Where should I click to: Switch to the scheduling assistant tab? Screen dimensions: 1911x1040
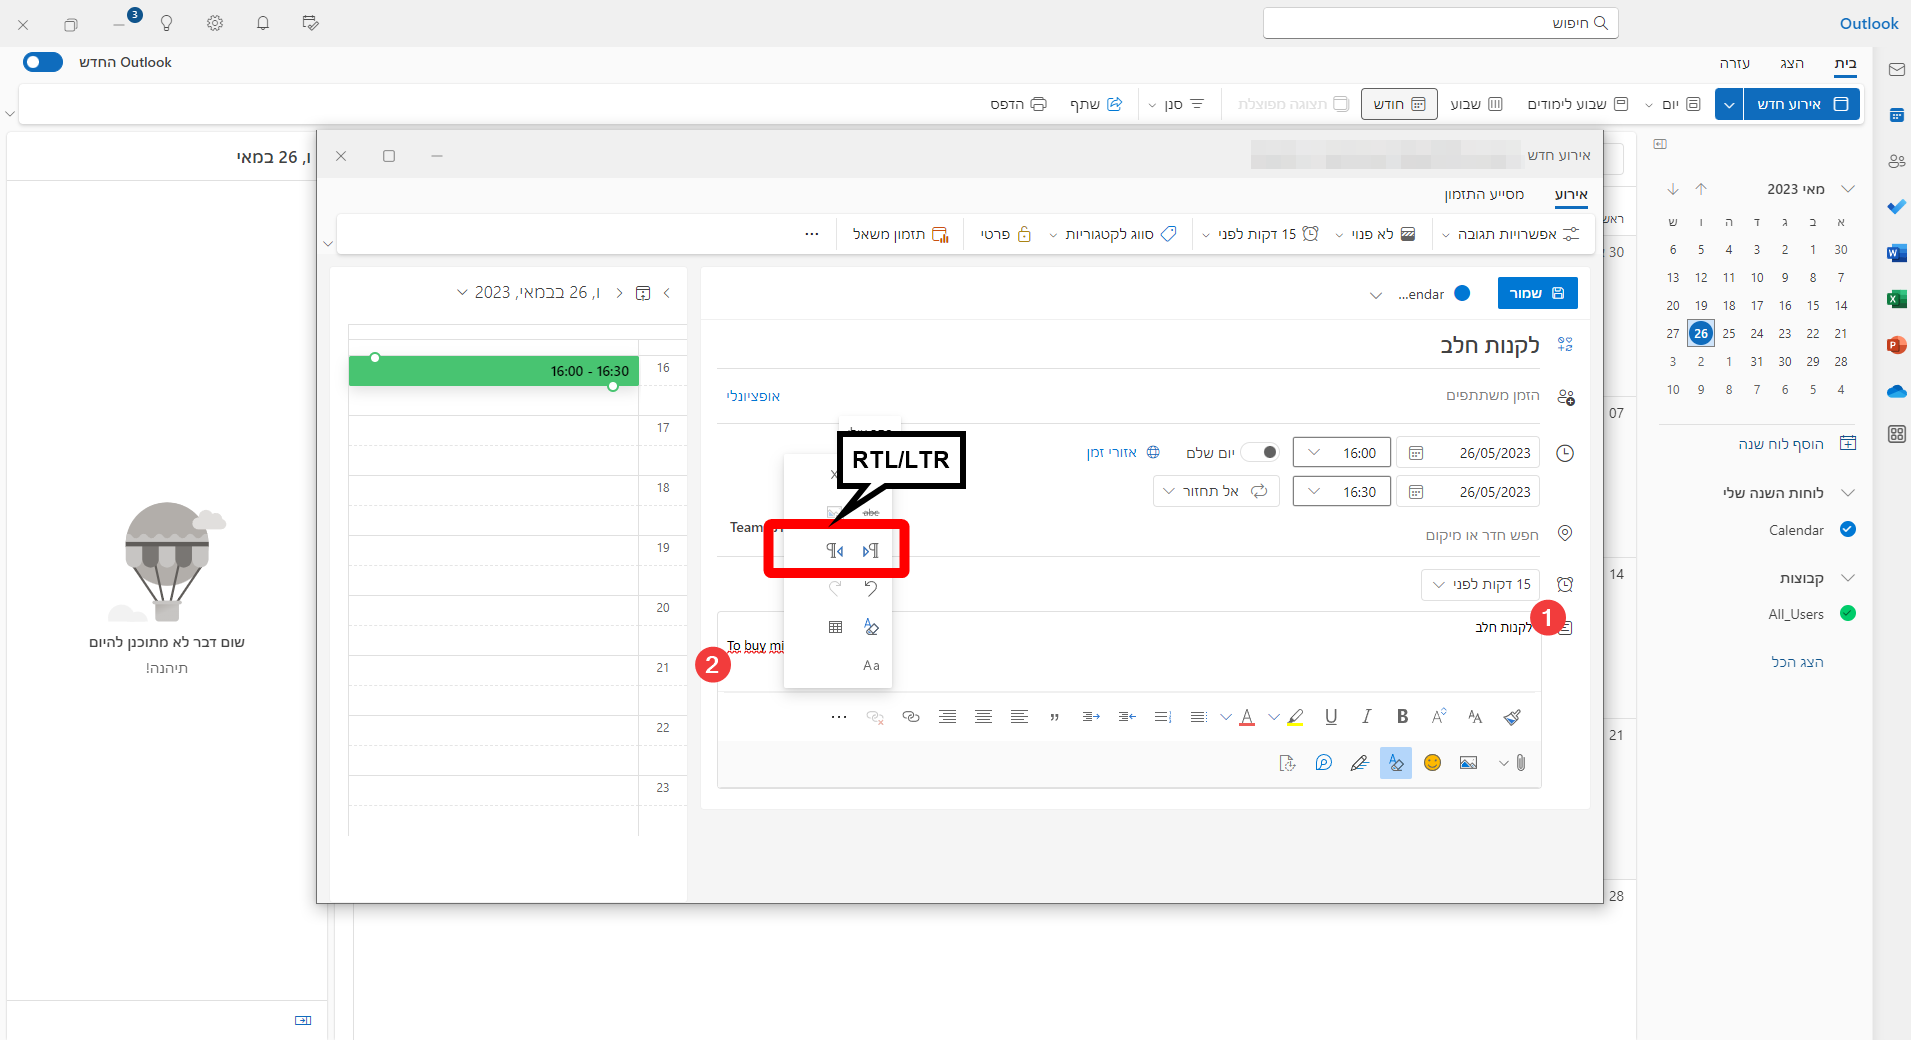click(1484, 194)
